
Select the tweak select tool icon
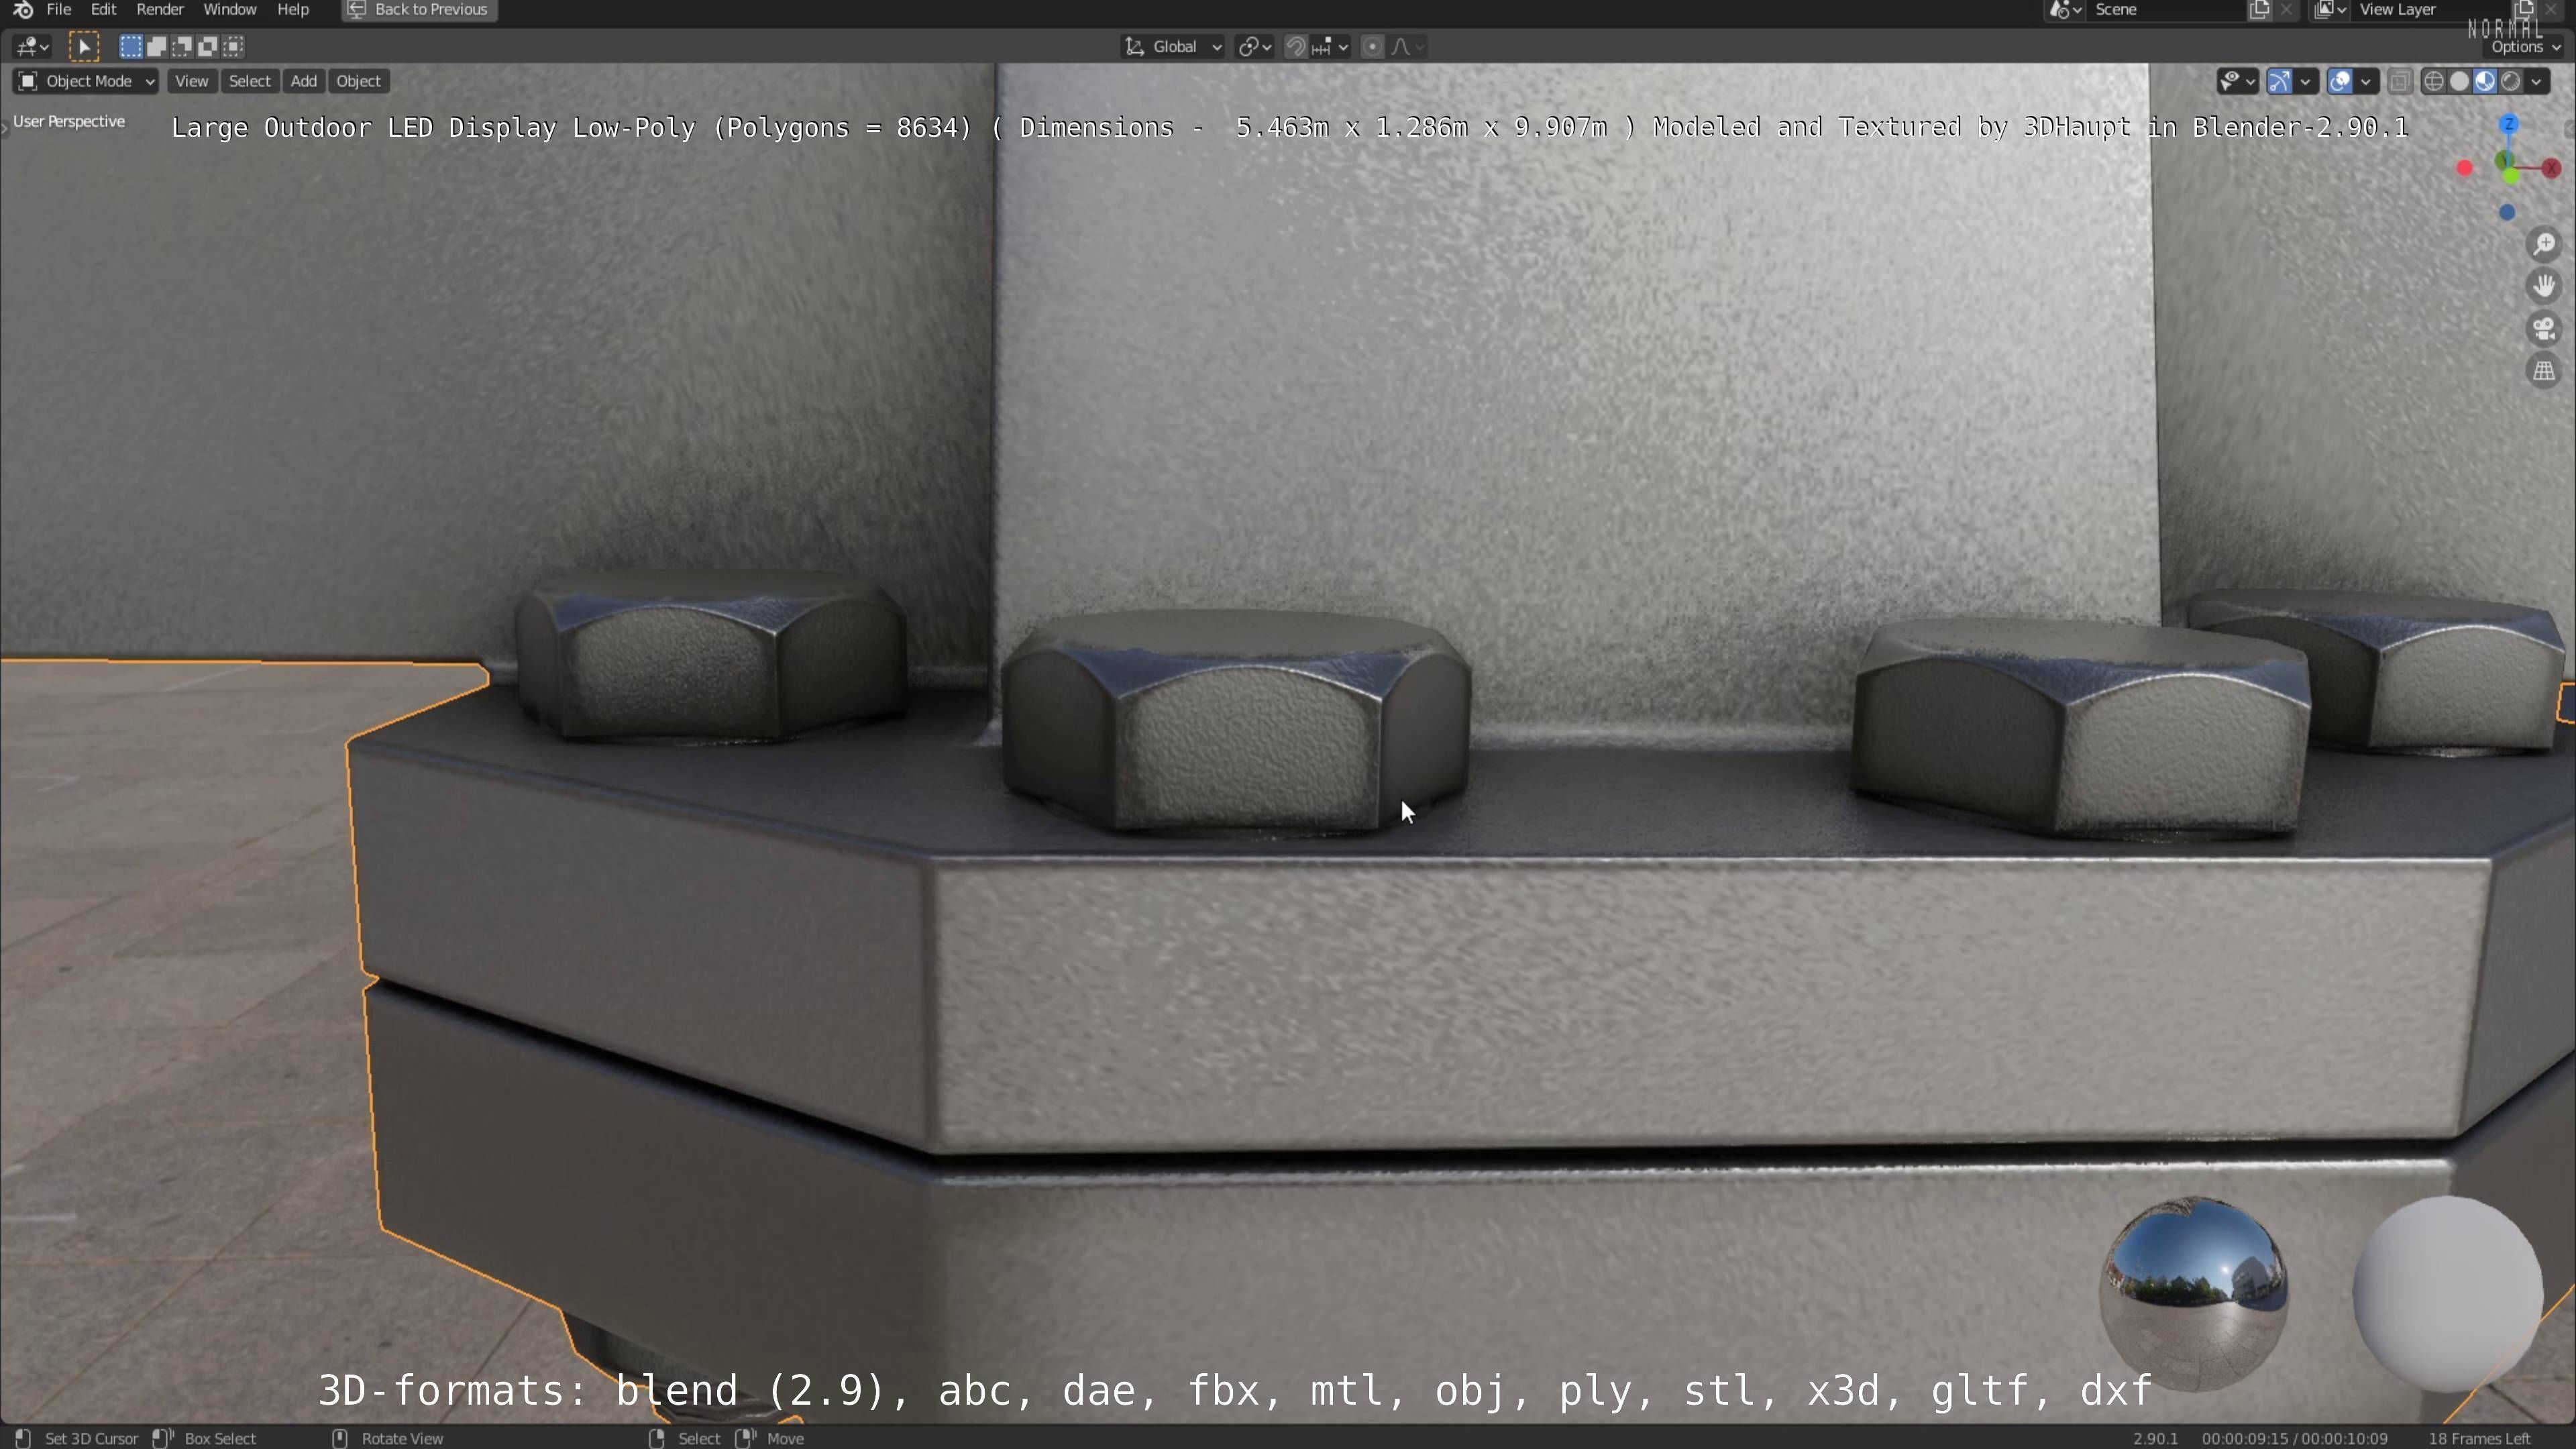coord(84,46)
